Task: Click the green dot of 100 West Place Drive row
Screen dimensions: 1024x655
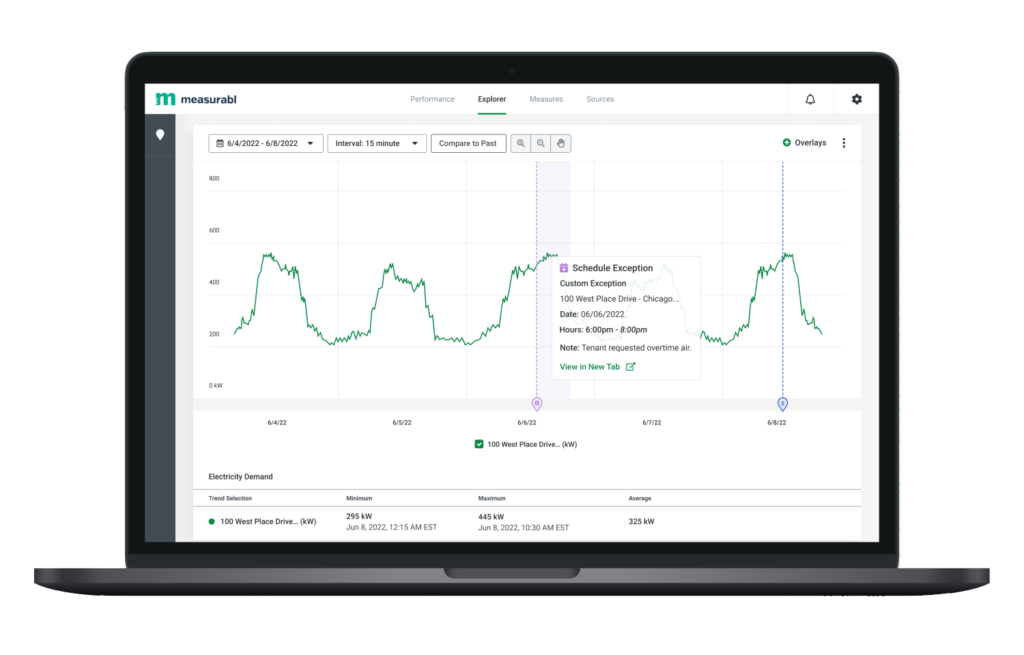Action: (212, 522)
